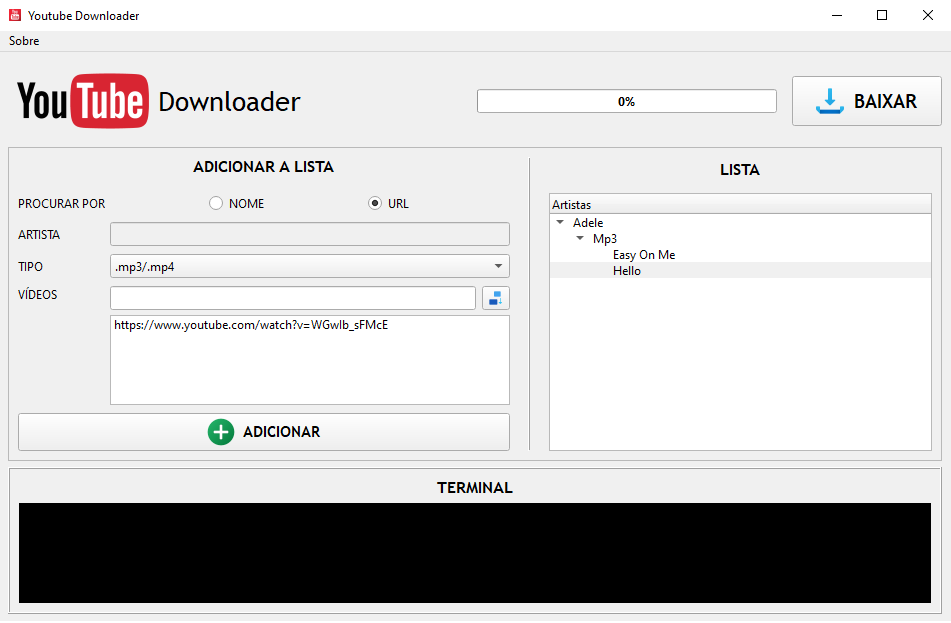
Task: Click the VÍDEOS single-line input field
Action: click(x=293, y=298)
